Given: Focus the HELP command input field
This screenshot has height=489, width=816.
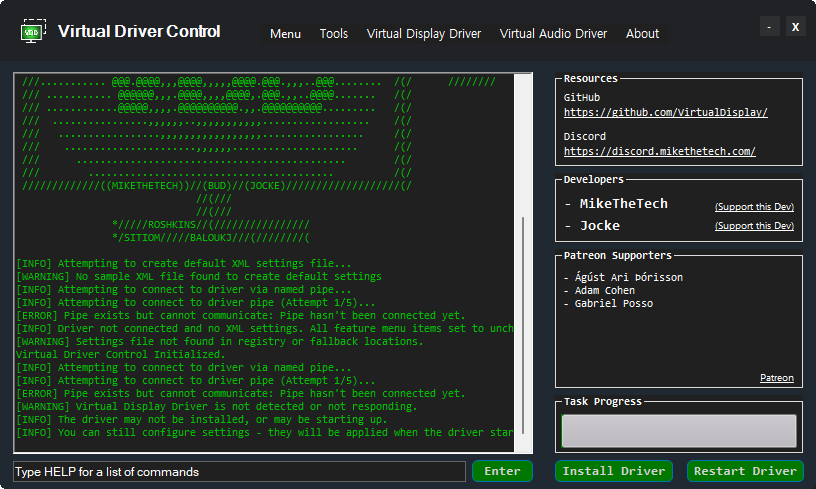Looking at the screenshot, I should pyautogui.click(x=239, y=471).
